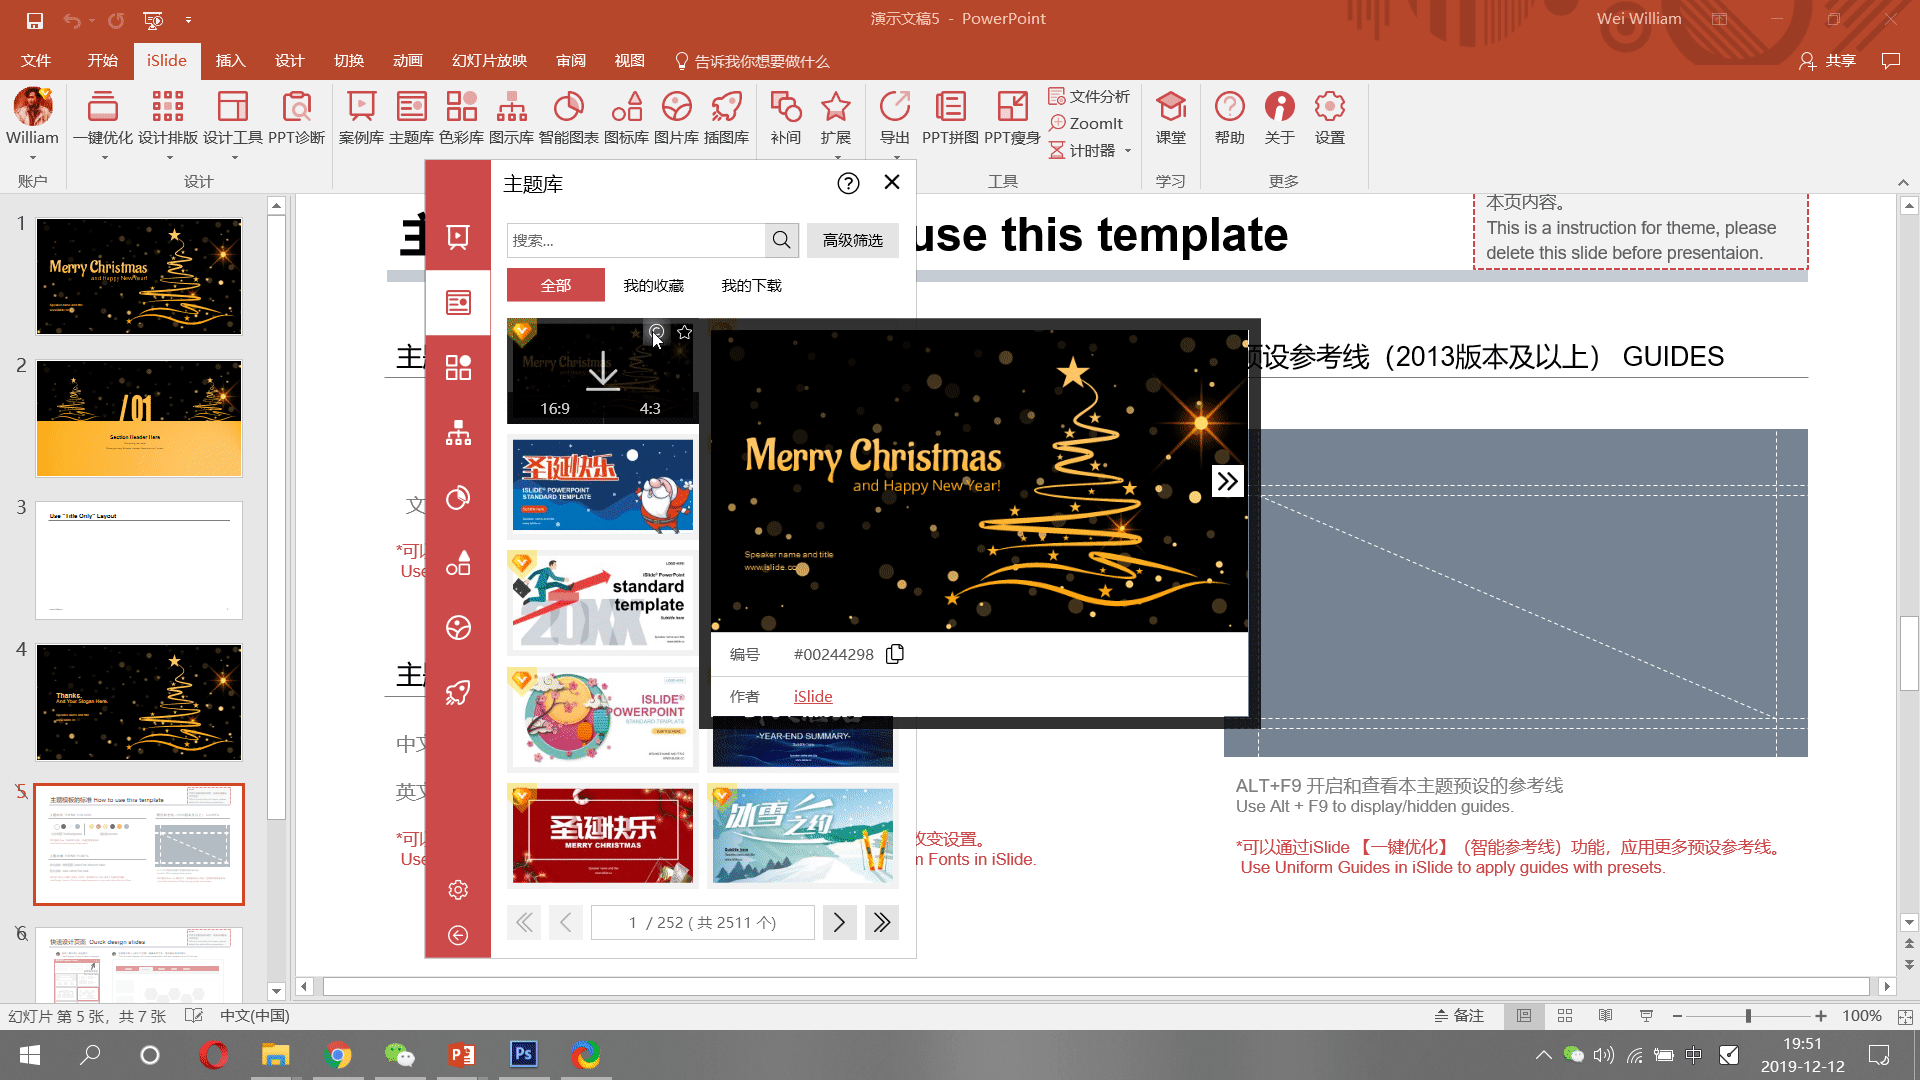Image resolution: width=1920 pixels, height=1080 pixels.
Task: Switch to the 我的收藏 tab
Action: [x=653, y=285]
